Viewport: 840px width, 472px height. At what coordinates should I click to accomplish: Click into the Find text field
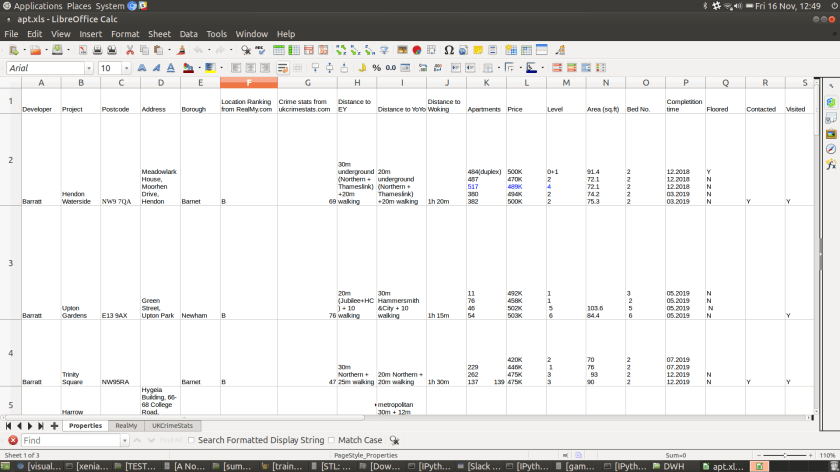pyautogui.click(x=71, y=440)
